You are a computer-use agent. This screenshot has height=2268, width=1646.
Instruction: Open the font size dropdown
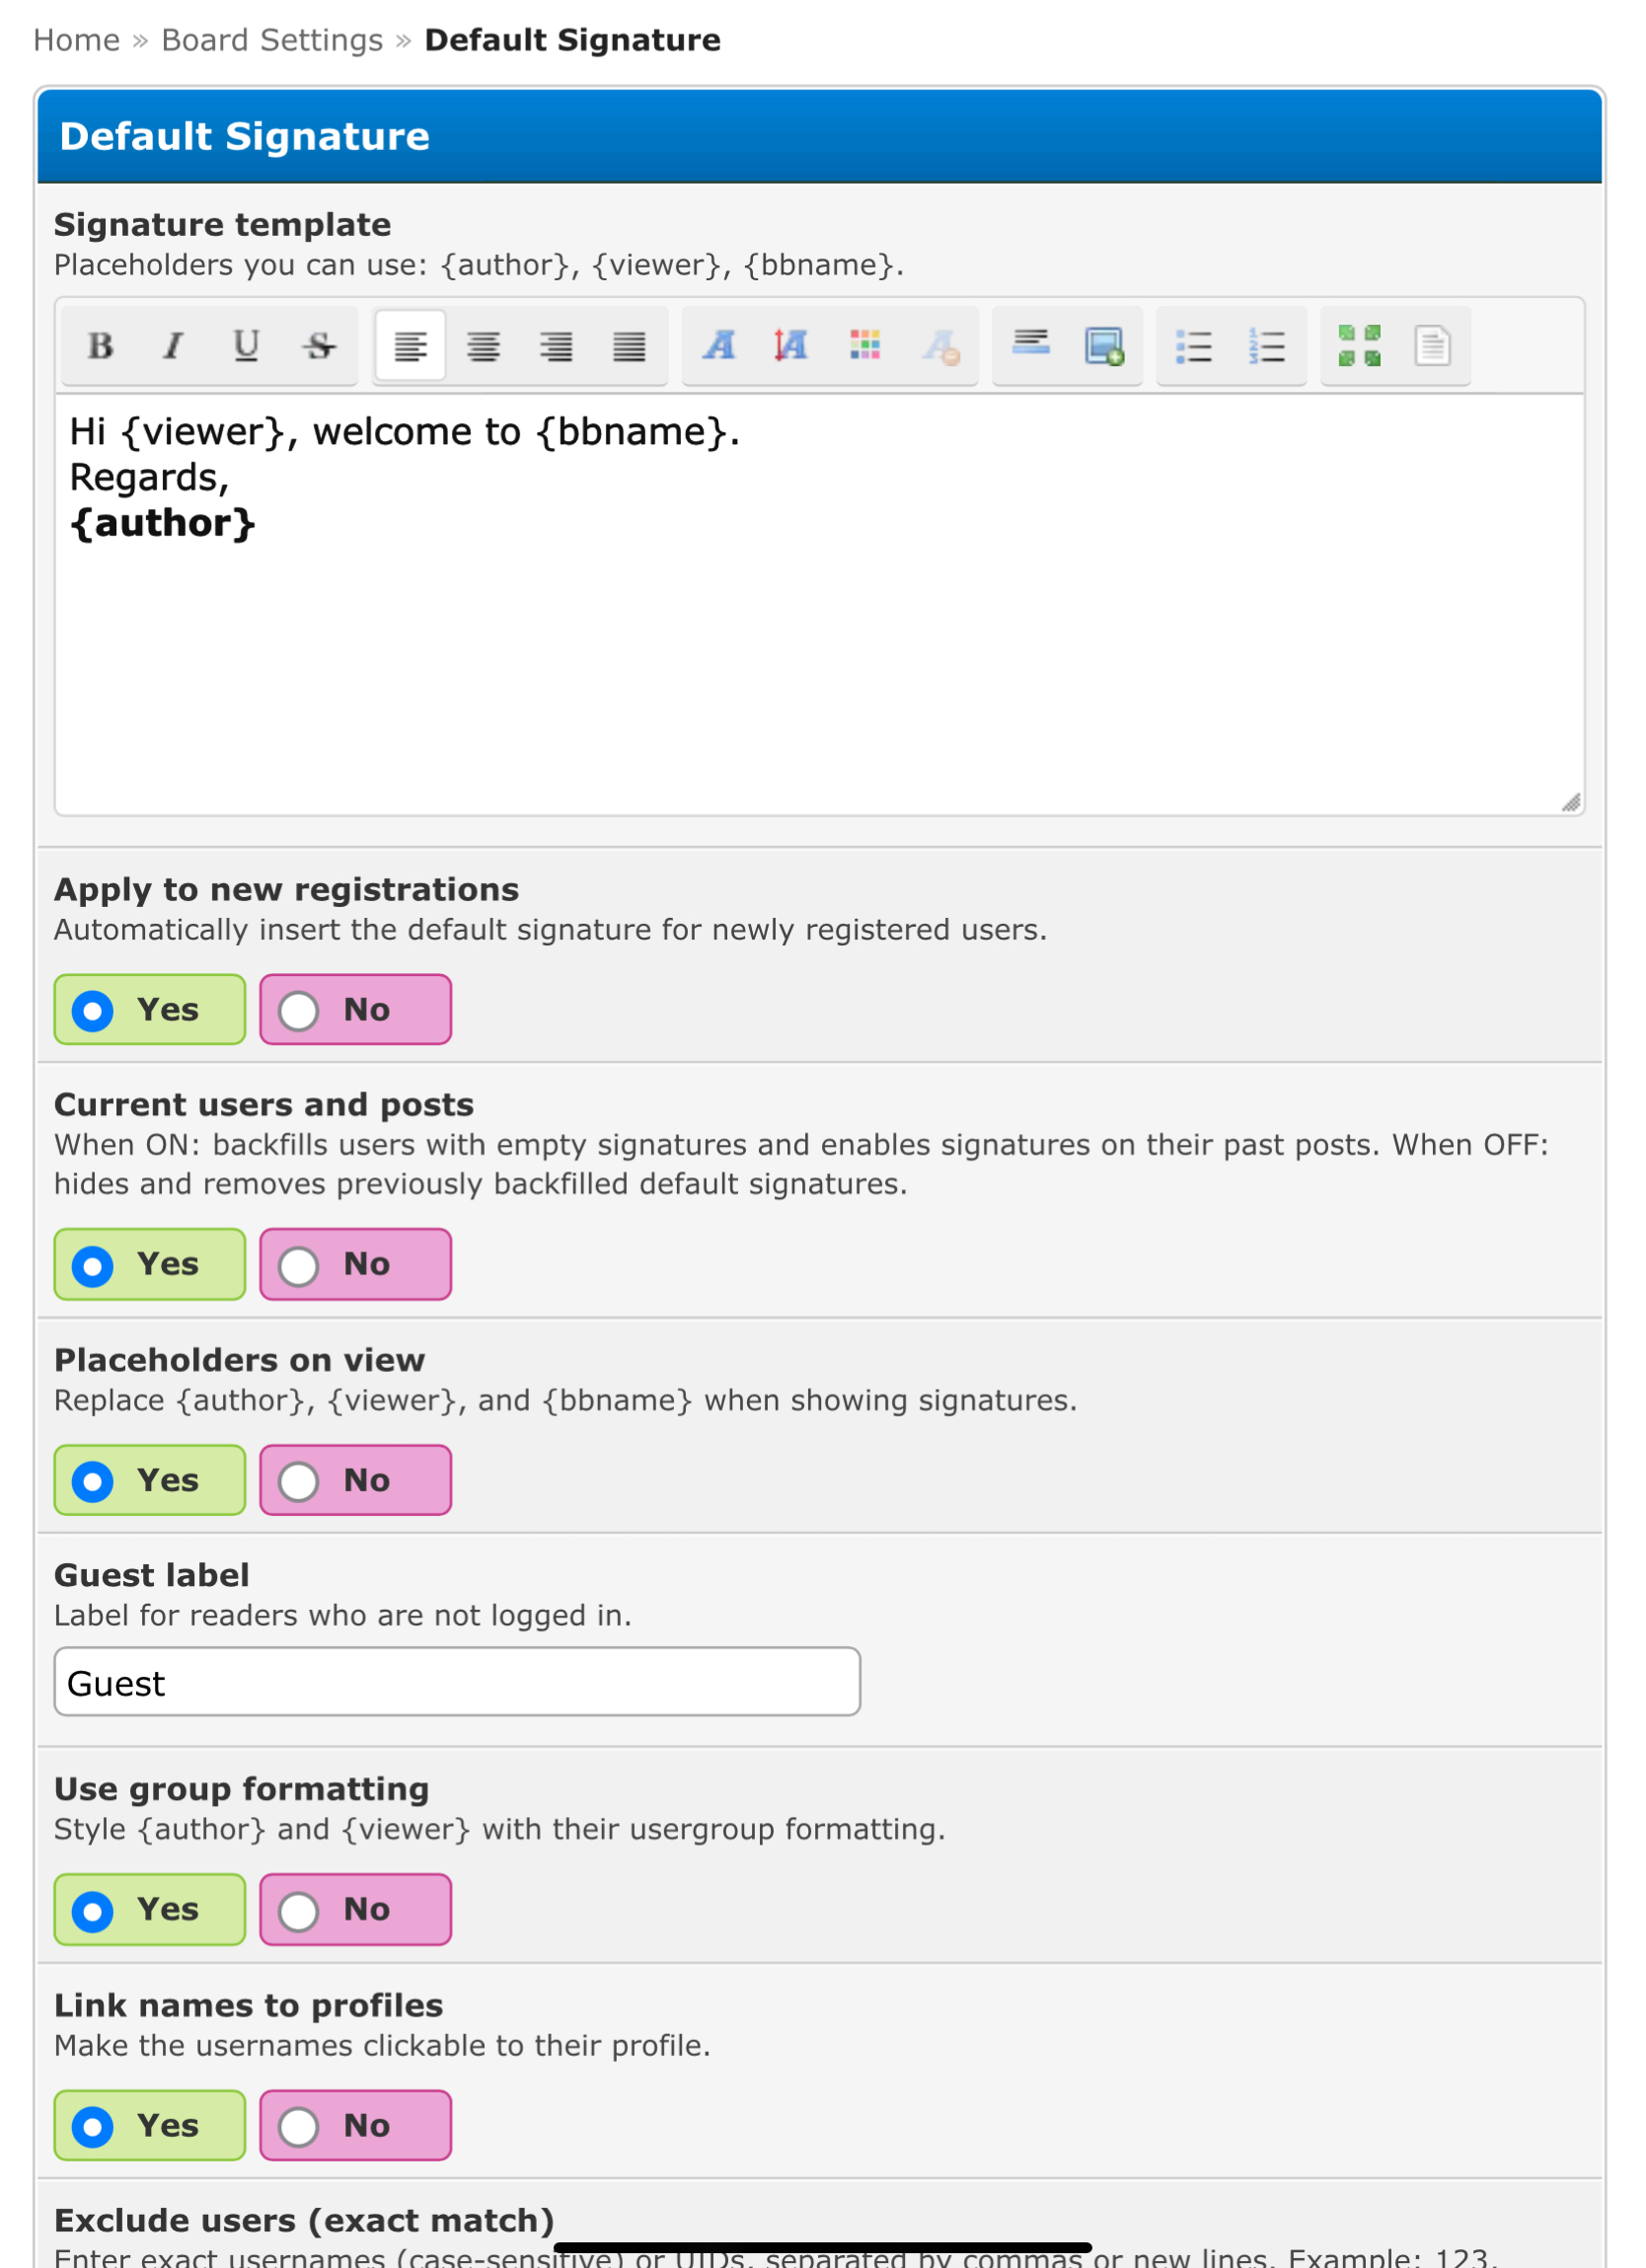coord(791,346)
